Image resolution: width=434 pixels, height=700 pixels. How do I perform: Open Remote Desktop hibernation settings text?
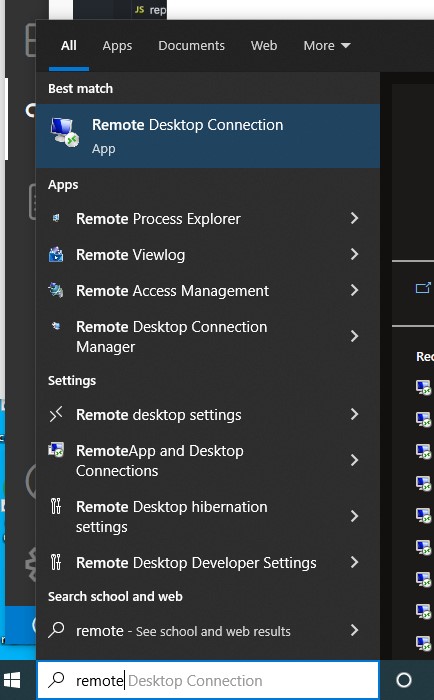point(171,517)
